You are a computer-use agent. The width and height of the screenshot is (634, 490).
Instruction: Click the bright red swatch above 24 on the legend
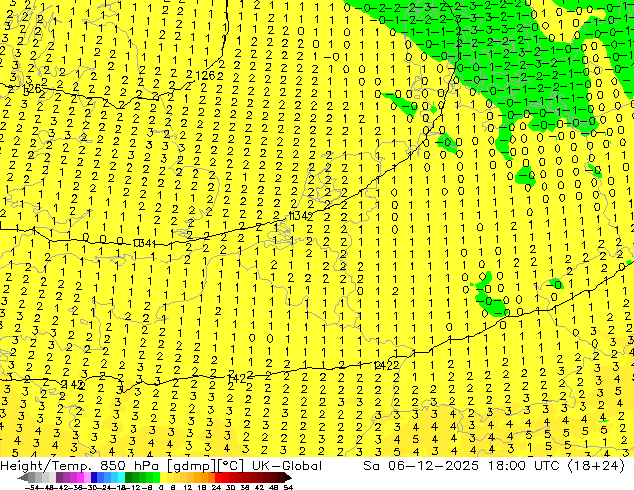[x=218, y=478]
